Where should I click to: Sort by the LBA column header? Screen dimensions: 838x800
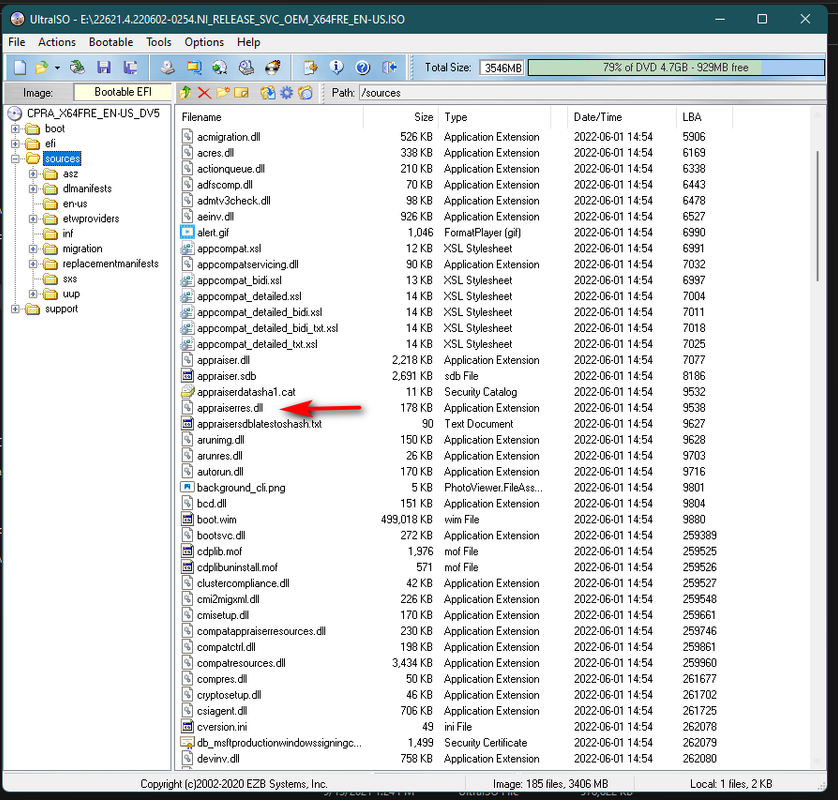[704, 117]
